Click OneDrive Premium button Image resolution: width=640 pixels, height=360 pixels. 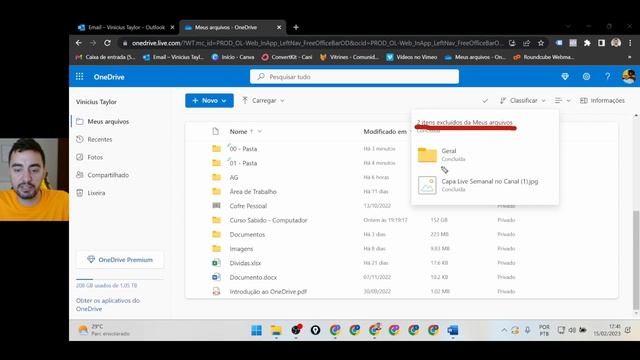[120, 260]
